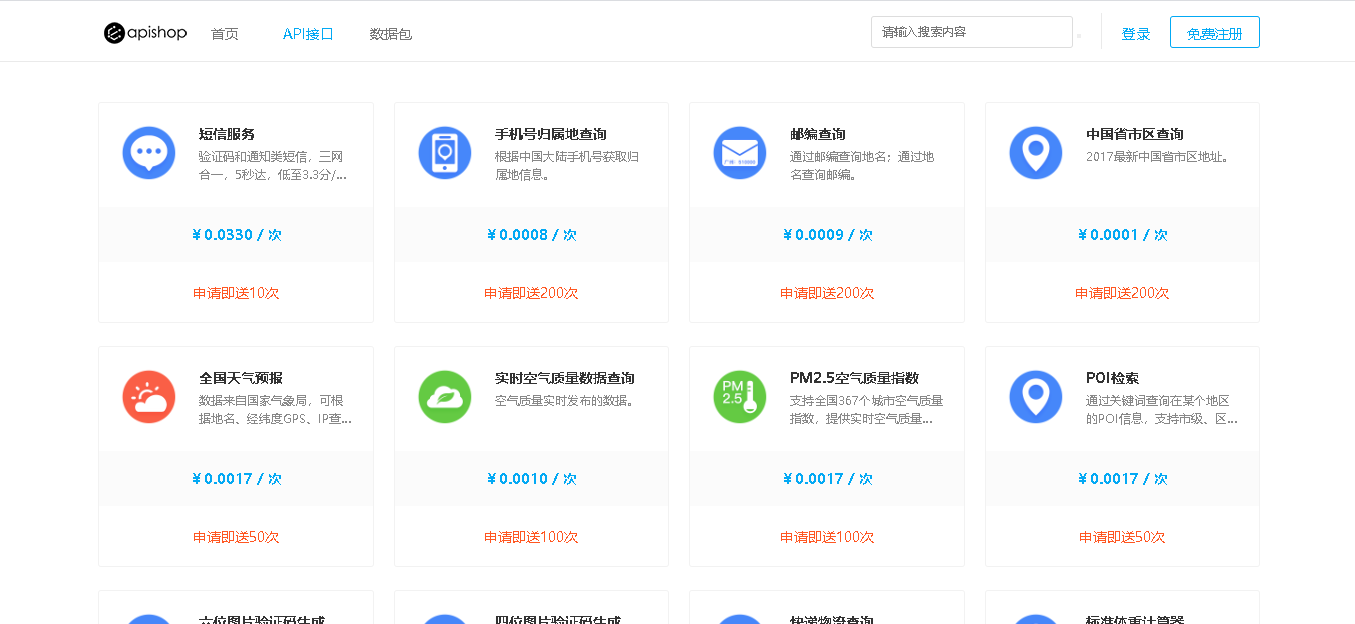Click the PM2.5 green thermometer icon
This screenshot has width=1355, height=624.
click(x=740, y=397)
